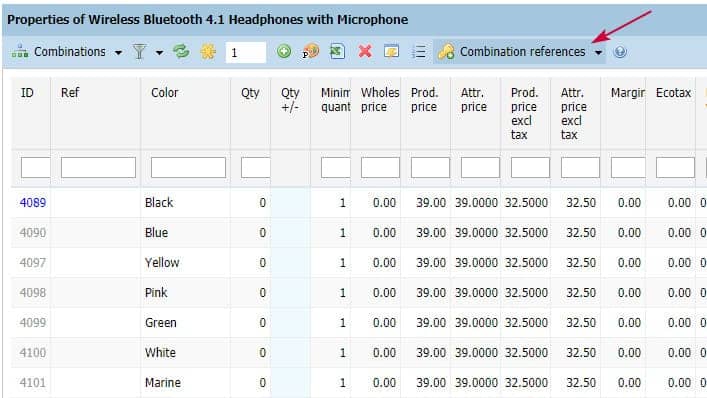Click Attr. price 39.0000 in Pink row

[476, 293]
